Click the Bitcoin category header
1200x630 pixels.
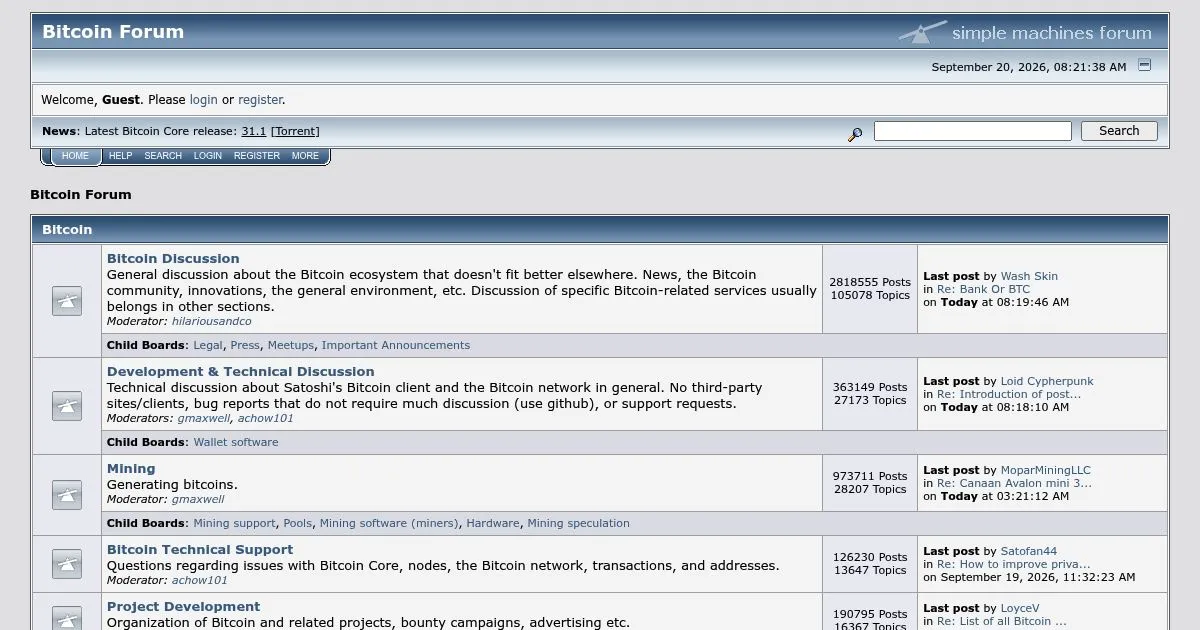(x=67, y=230)
